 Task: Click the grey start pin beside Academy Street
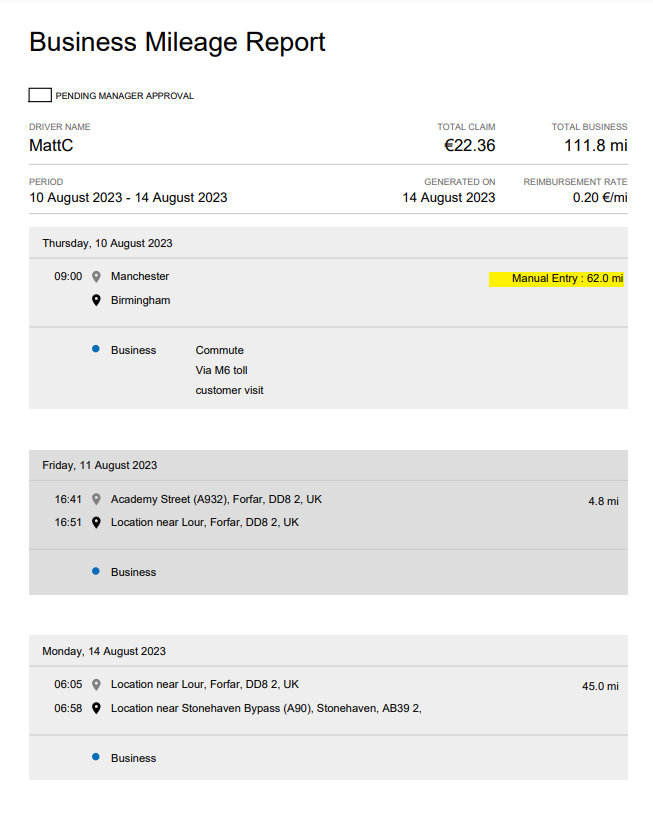96,499
